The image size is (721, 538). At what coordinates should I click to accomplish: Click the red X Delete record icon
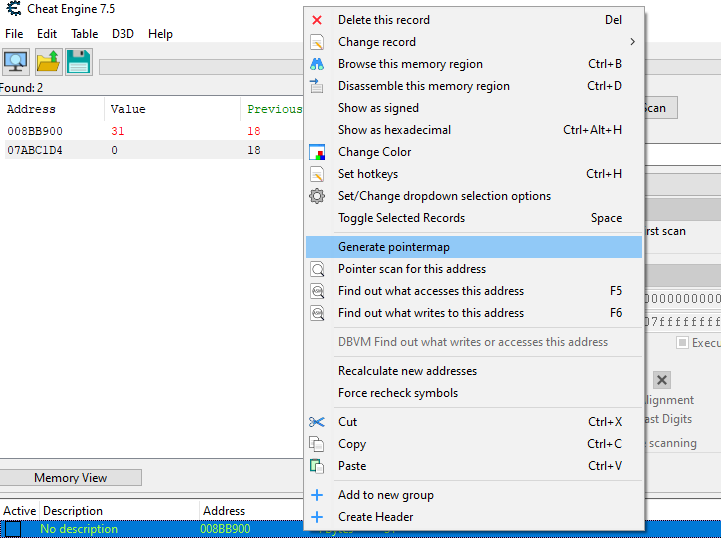(x=317, y=20)
